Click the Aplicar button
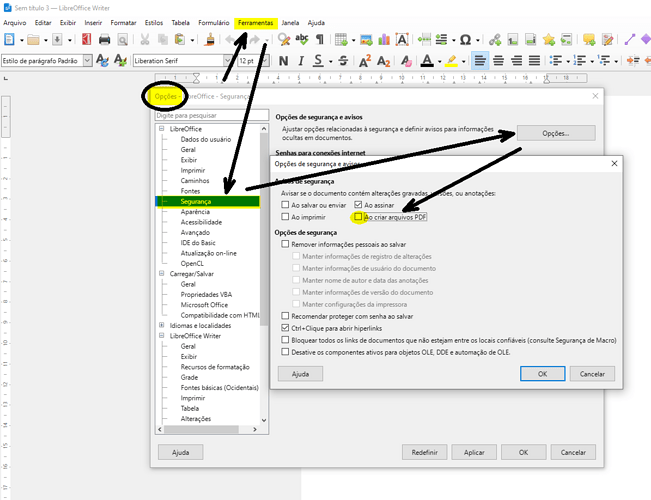The width and height of the screenshot is (651, 500). tap(474, 452)
